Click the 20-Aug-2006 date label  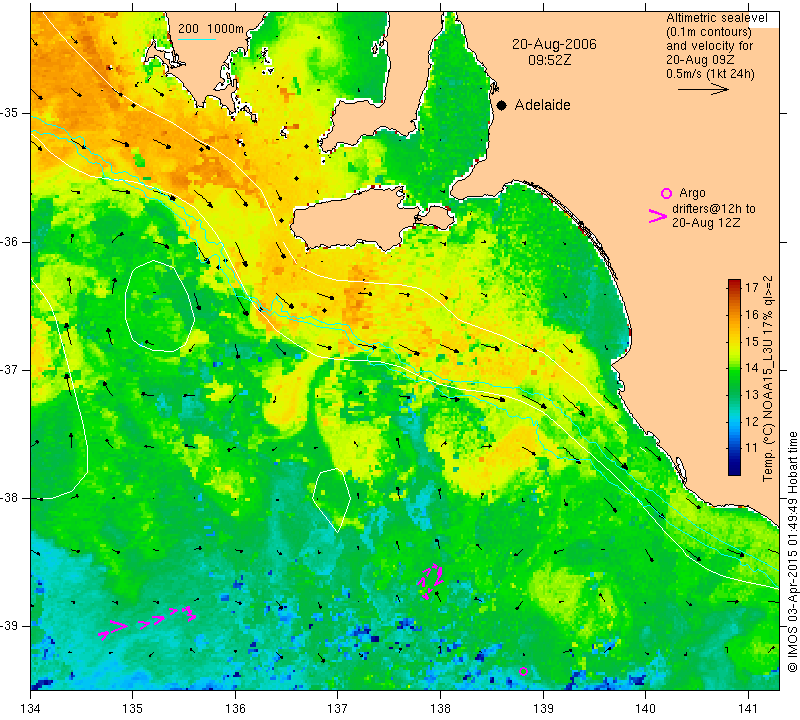point(554,44)
